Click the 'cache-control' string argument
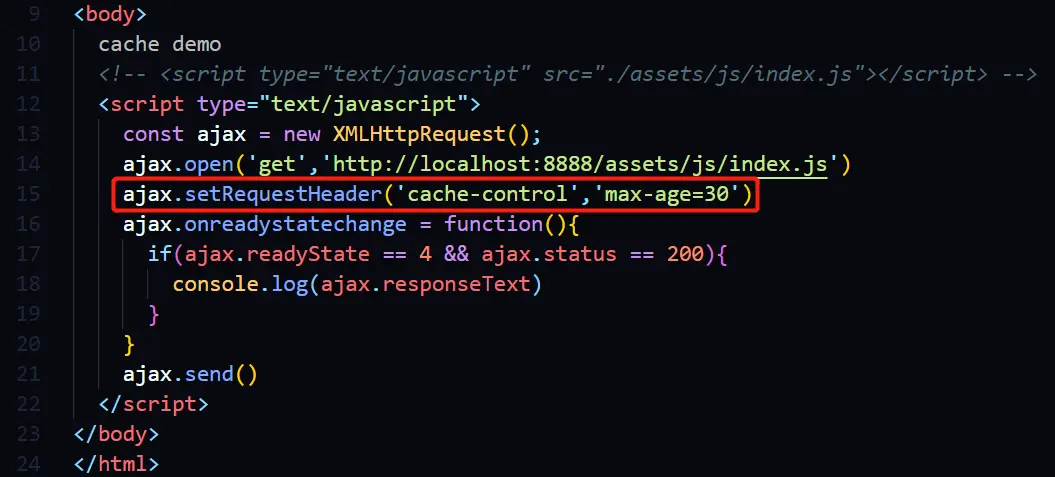The height and width of the screenshot is (477, 1055). pos(488,195)
